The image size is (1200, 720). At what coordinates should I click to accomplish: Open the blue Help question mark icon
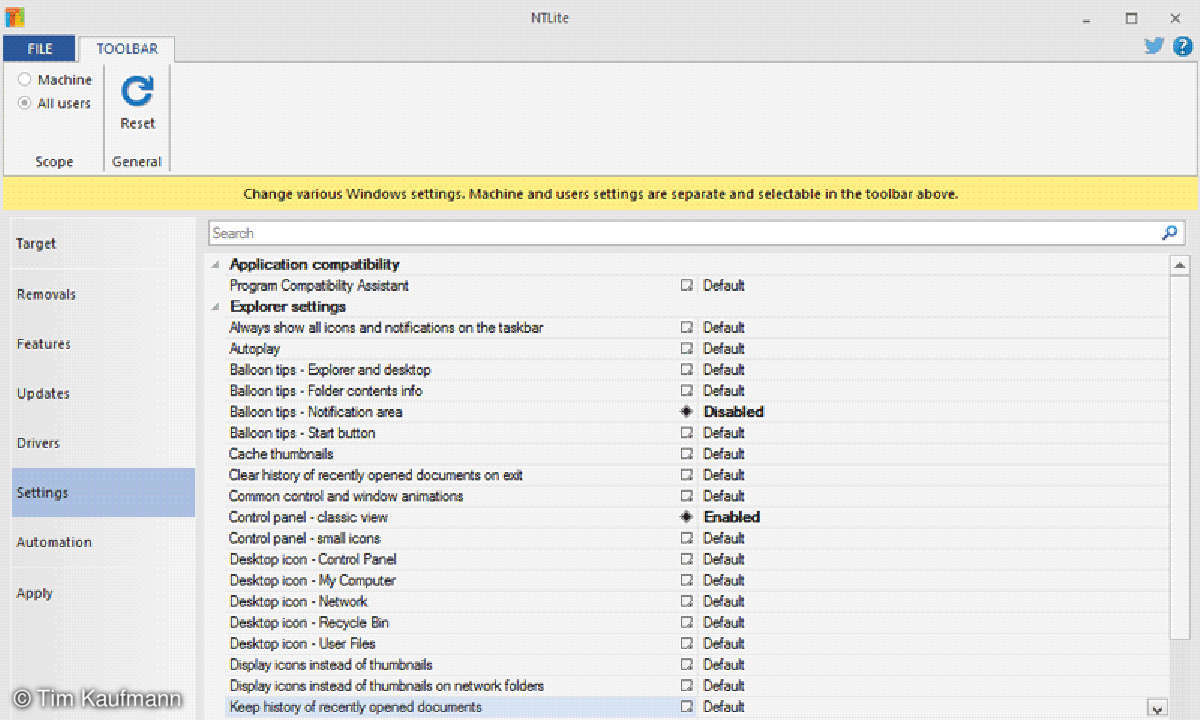tap(1182, 45)
